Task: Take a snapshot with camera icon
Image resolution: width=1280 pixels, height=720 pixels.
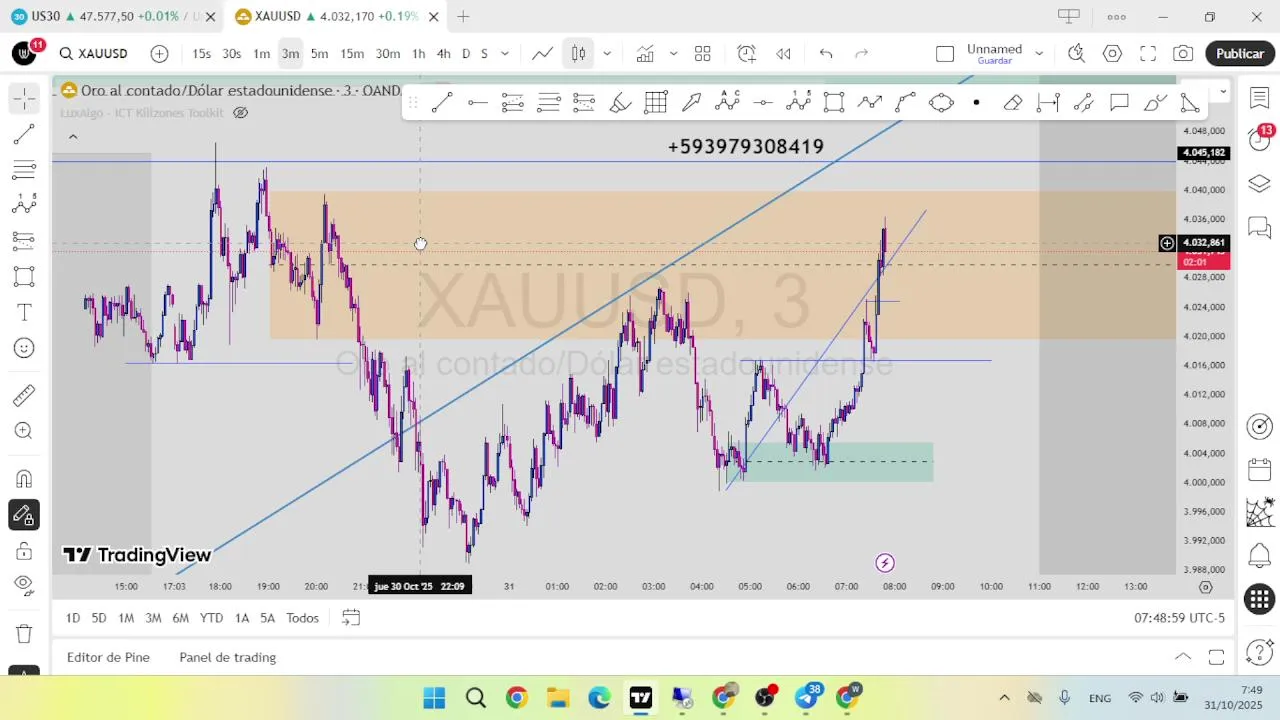Action: [x=1183, y=54]
